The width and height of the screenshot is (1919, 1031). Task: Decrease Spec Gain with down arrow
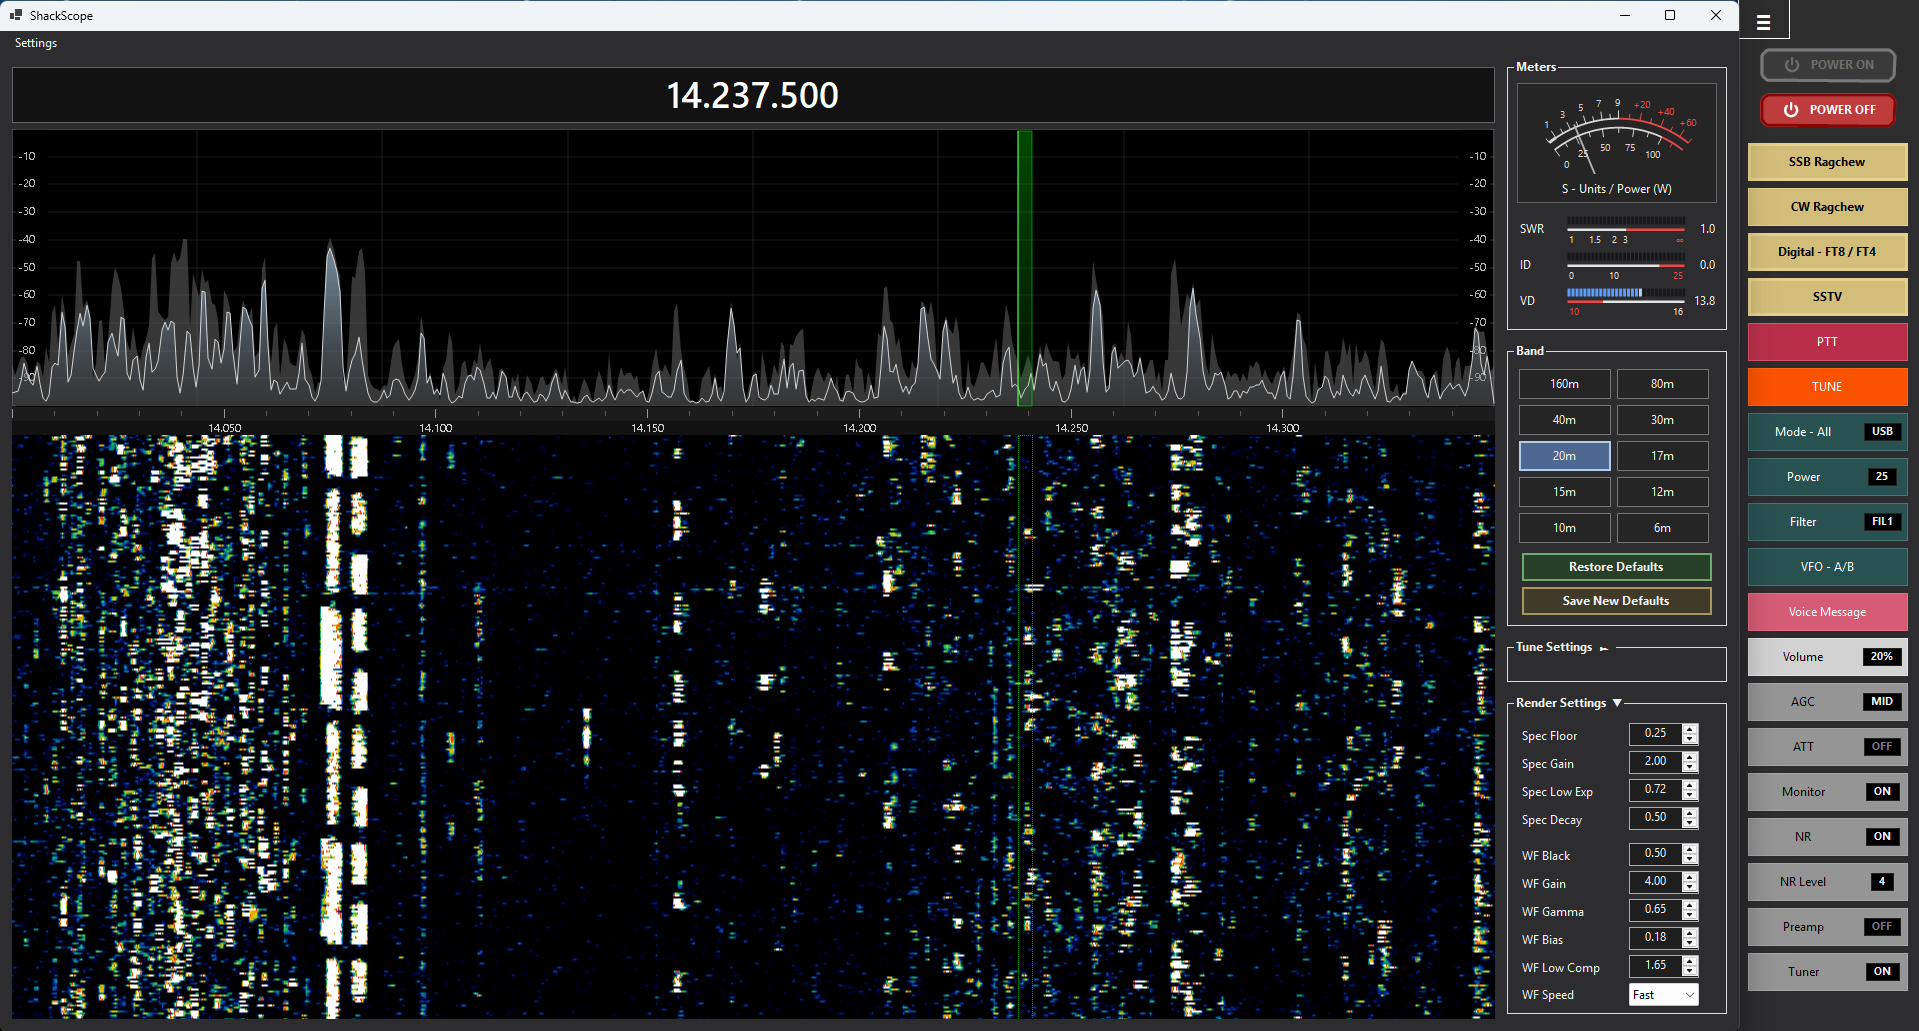[1690, 767]
